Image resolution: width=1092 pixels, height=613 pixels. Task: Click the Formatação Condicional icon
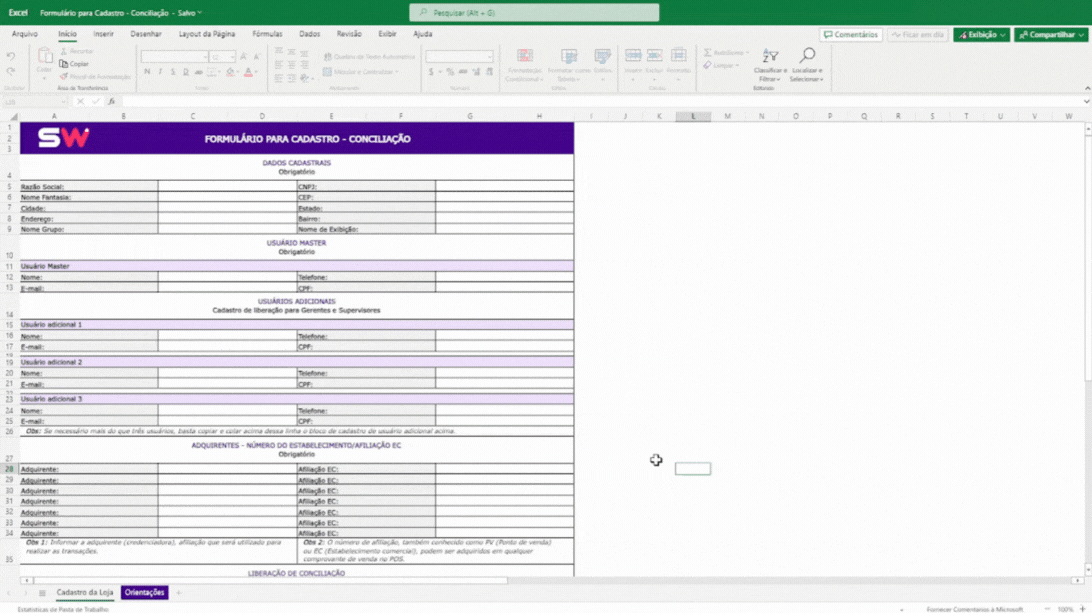[524, 56]
